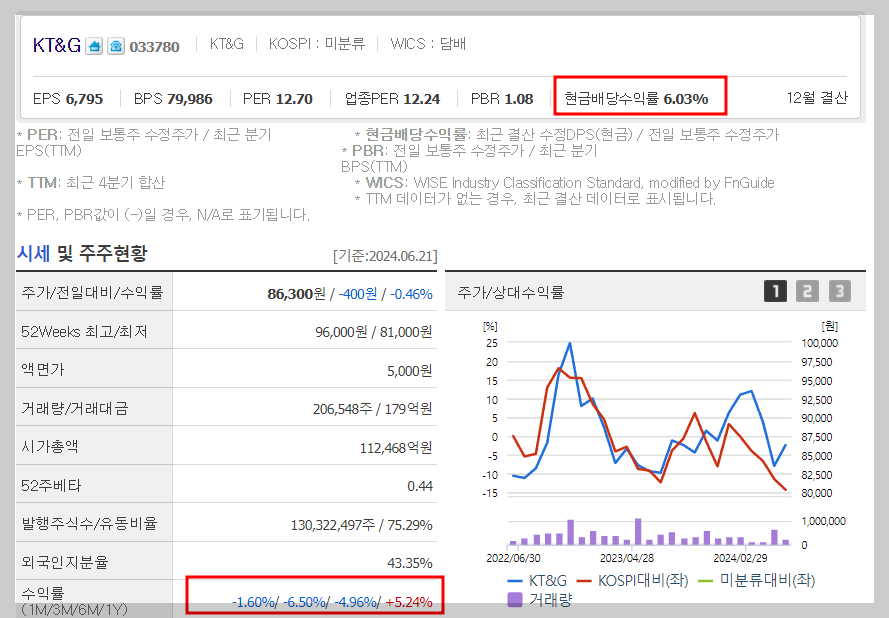Select the stock code 033780
The width and height of the screenshot is (889, 618).
(154, 46)
